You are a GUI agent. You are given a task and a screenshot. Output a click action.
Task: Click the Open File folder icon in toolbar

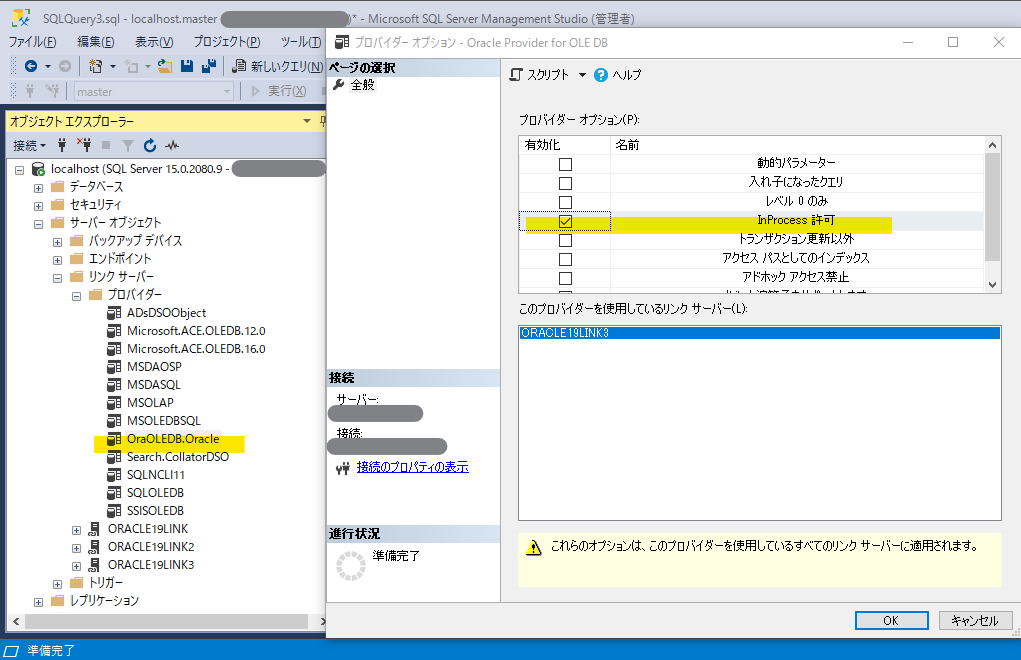(162, 66)
